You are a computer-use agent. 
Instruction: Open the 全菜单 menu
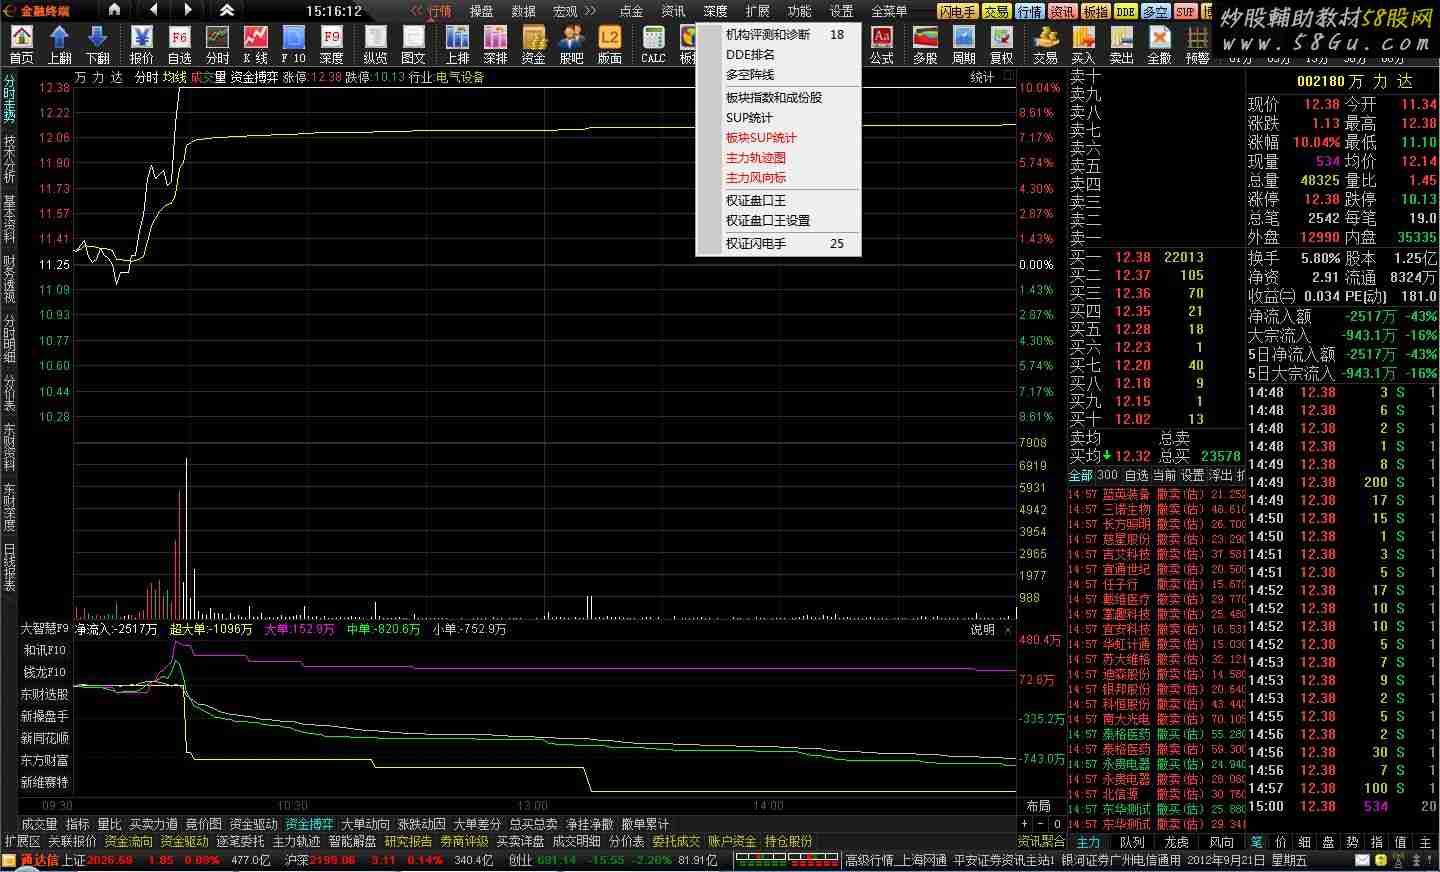889,11
